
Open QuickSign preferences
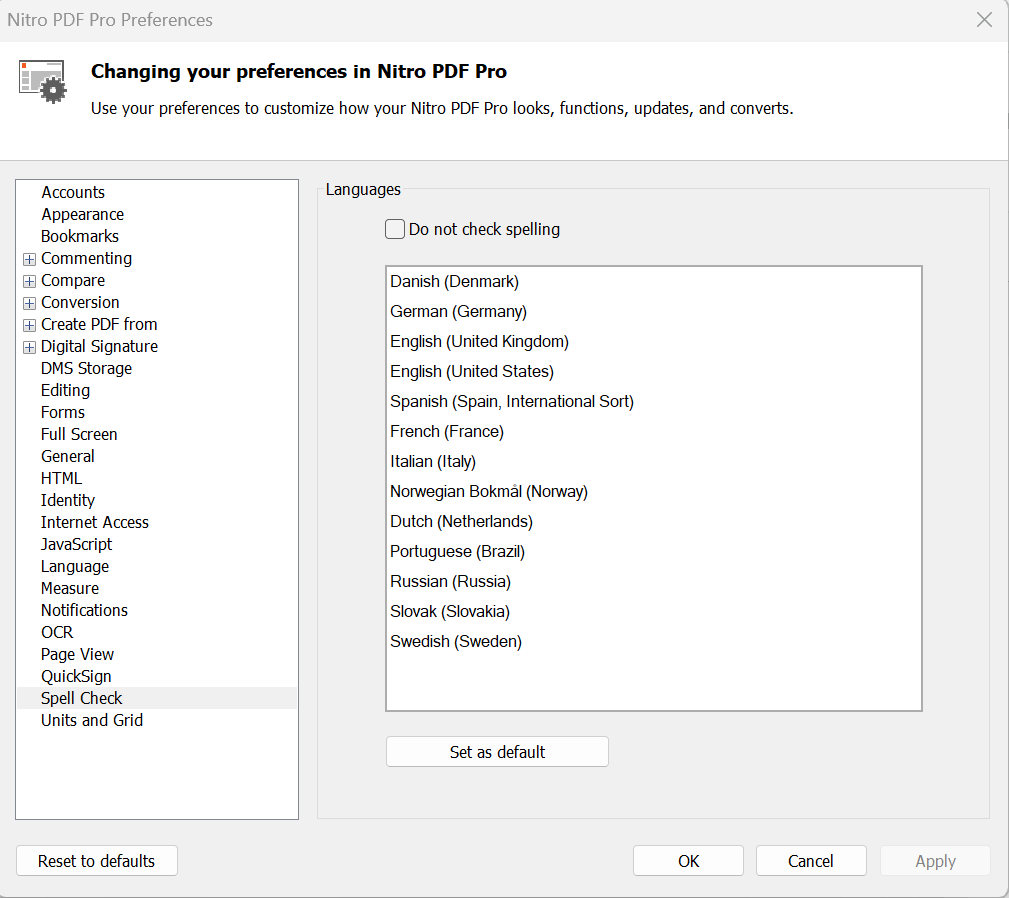tap(76, 676)
